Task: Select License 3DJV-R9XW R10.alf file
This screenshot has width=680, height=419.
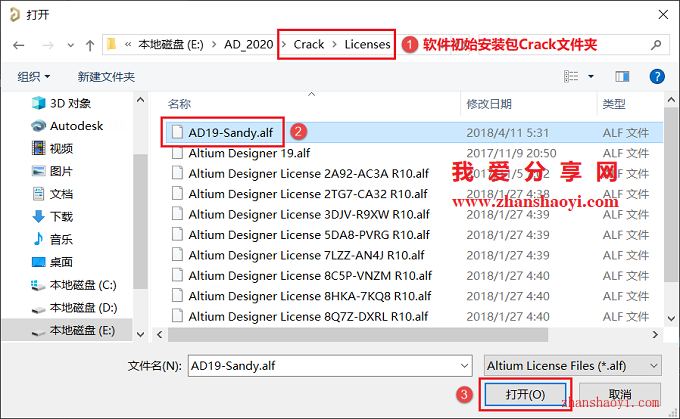Action: (309, 214)
